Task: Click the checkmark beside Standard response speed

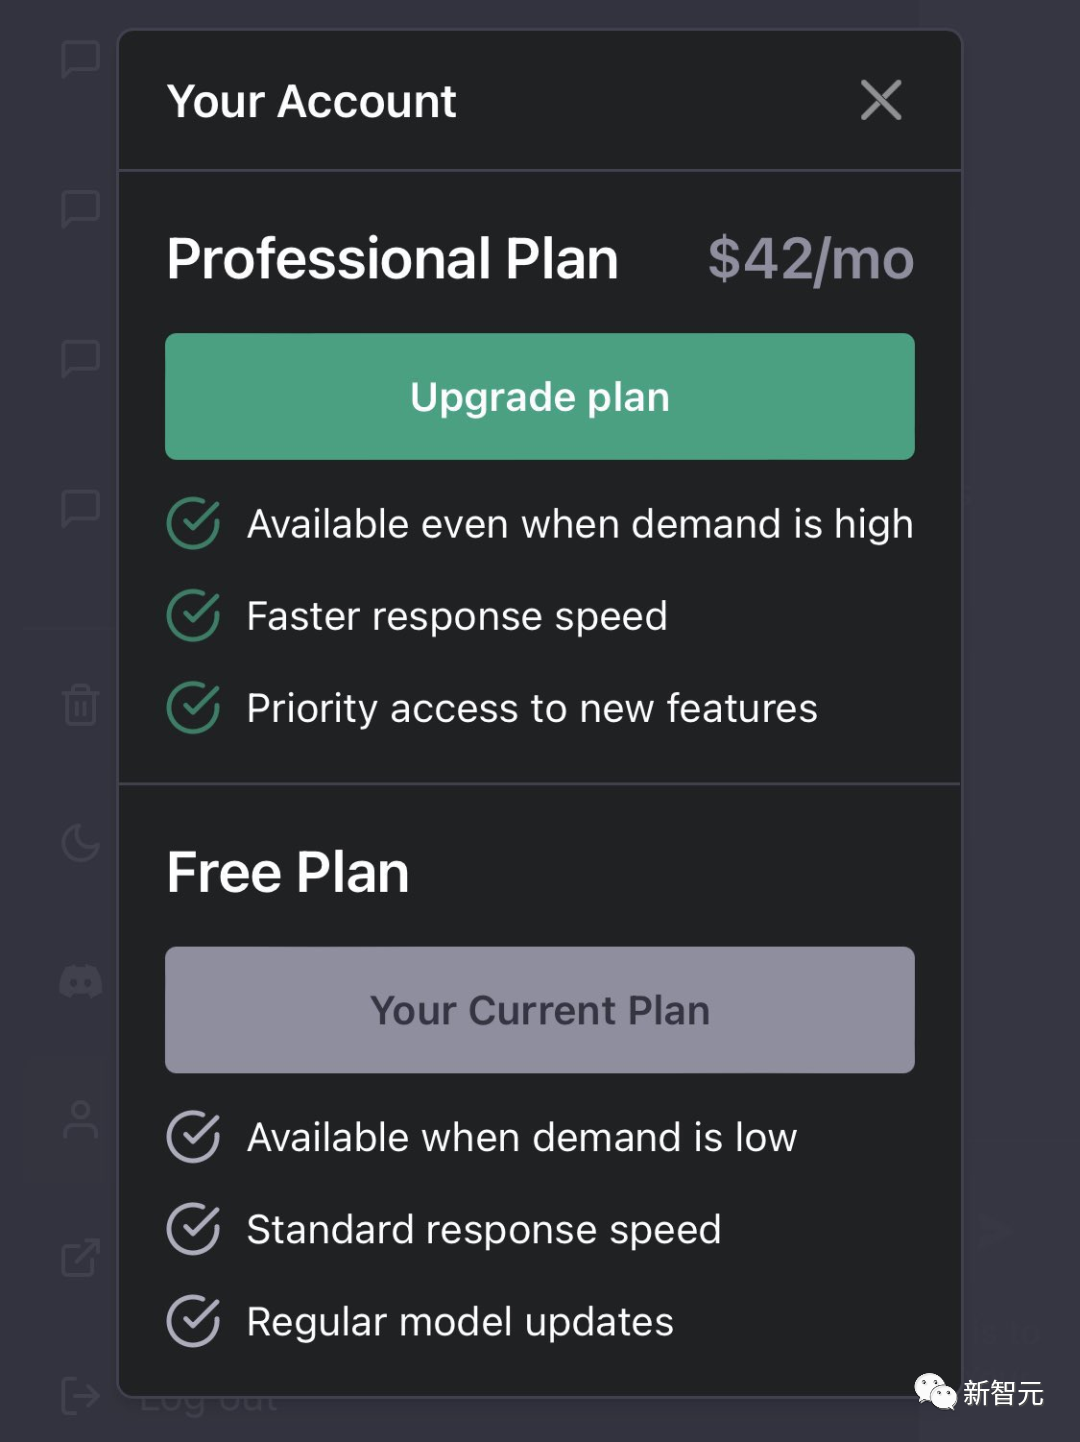Action: [x=193, y=1229]
